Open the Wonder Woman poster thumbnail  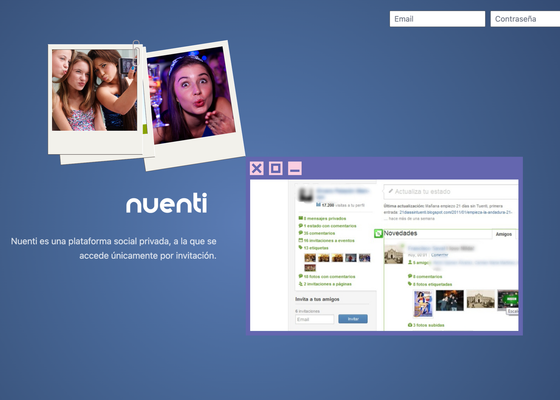tap(423, 303)
